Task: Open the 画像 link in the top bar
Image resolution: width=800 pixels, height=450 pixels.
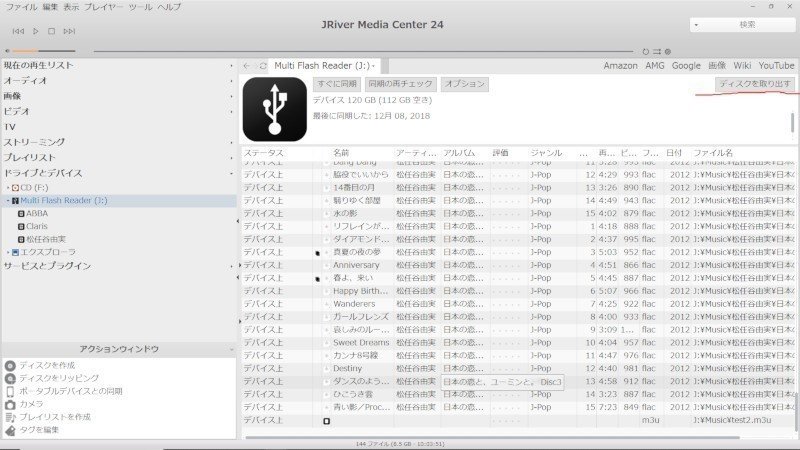Action: point(717,66)
